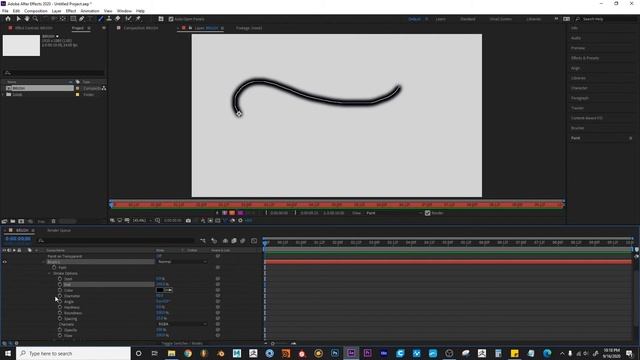
Task: Expand the Solids folder in Project panel
Action: pyautogui.click(x=3, y=94)
